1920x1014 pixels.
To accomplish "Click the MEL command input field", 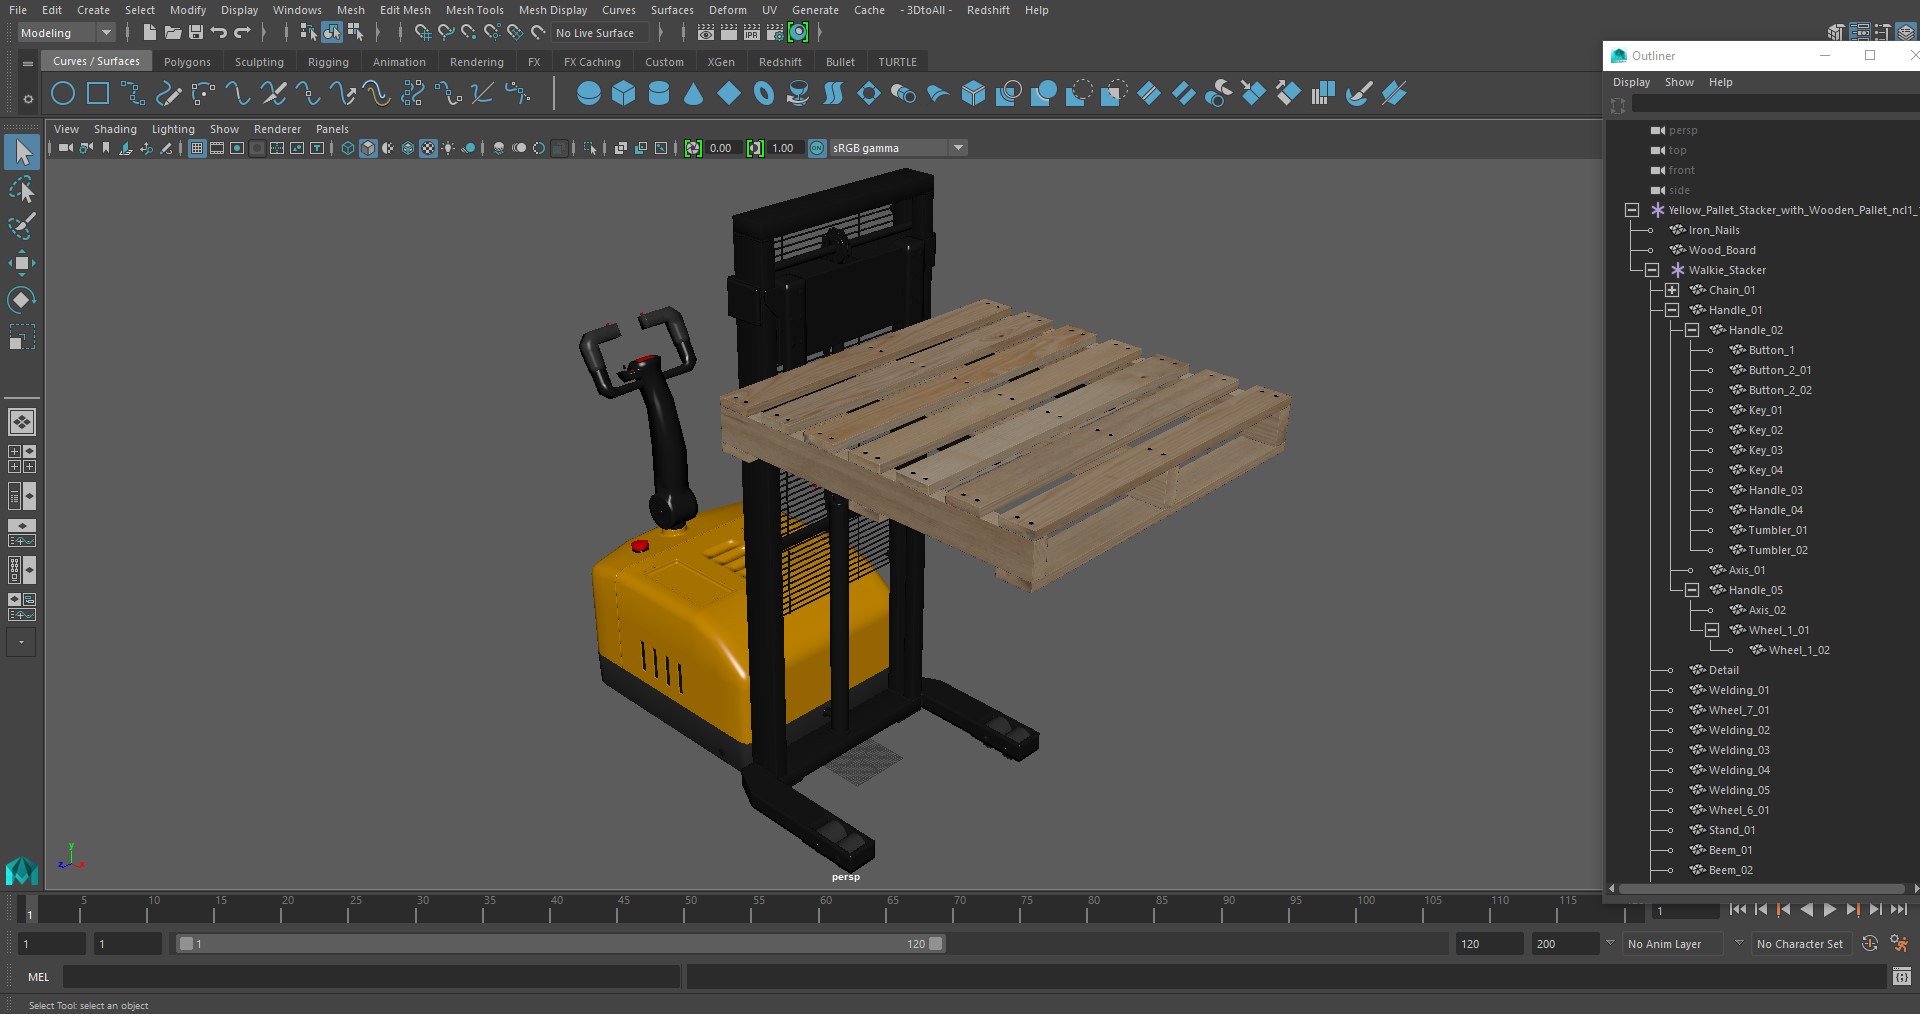I will tap(371, 977).
